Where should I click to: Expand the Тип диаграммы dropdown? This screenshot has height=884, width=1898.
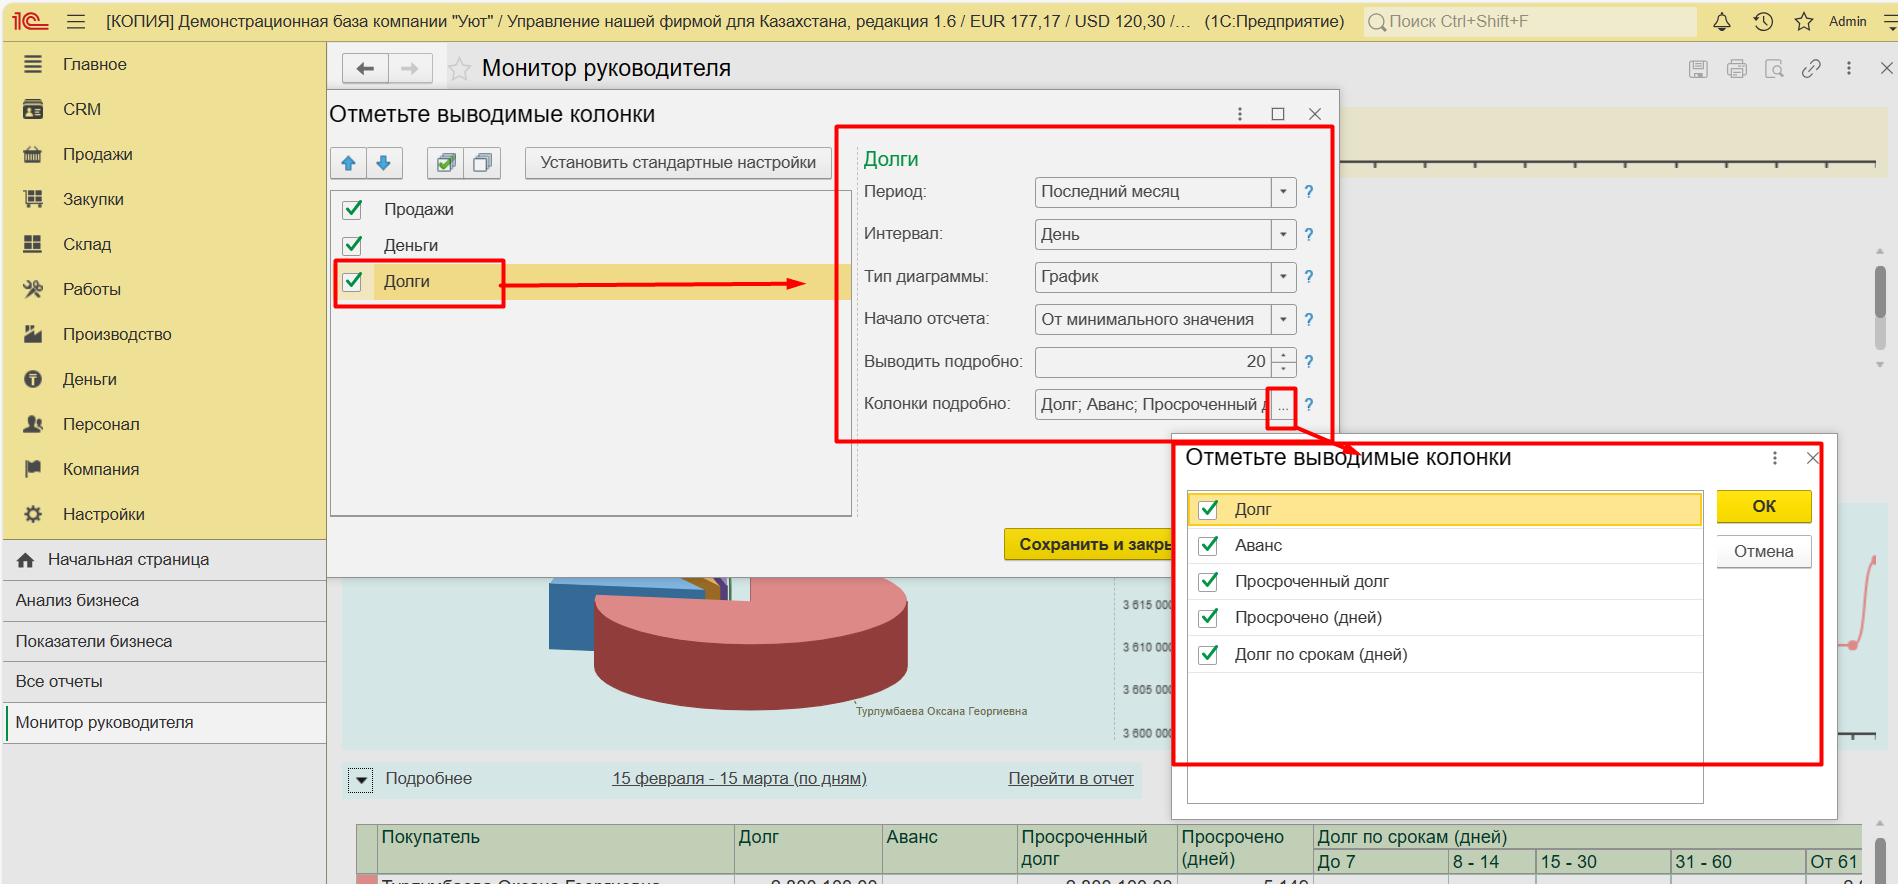click(x=1283, y=277)
